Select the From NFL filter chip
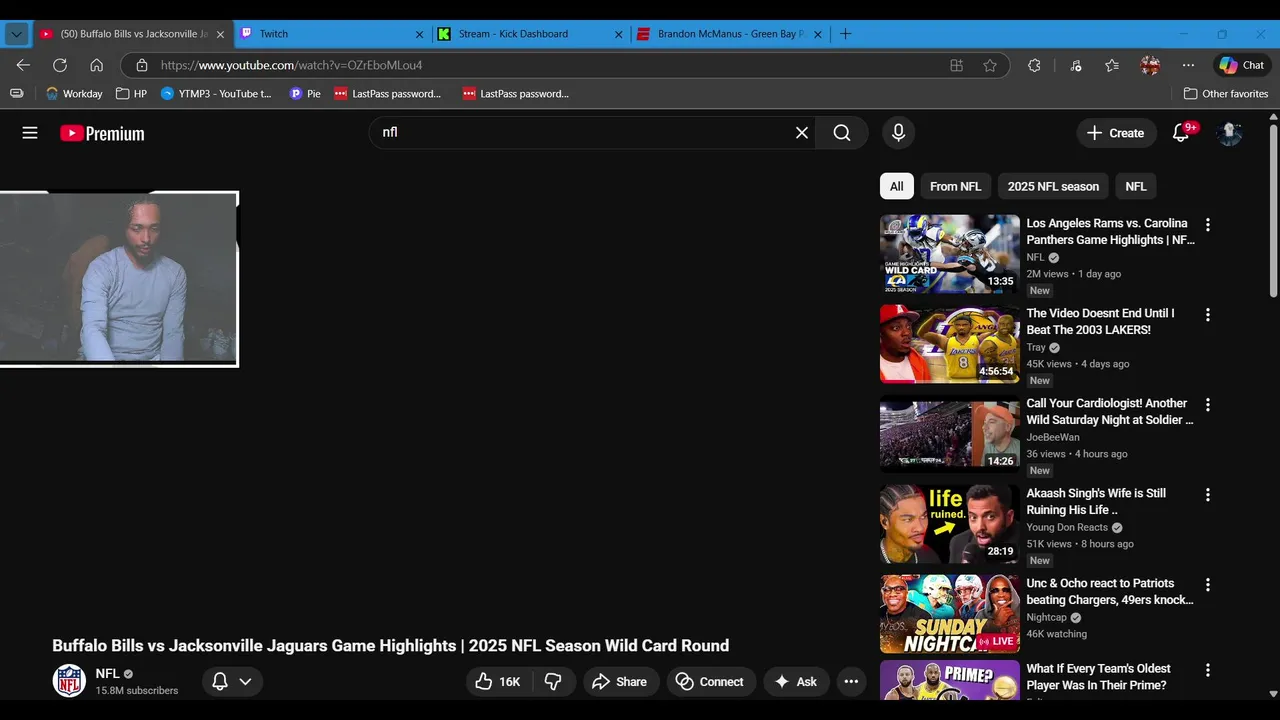Image resolution: width=1280 pixels, height=720 pixels. [955, 186]
